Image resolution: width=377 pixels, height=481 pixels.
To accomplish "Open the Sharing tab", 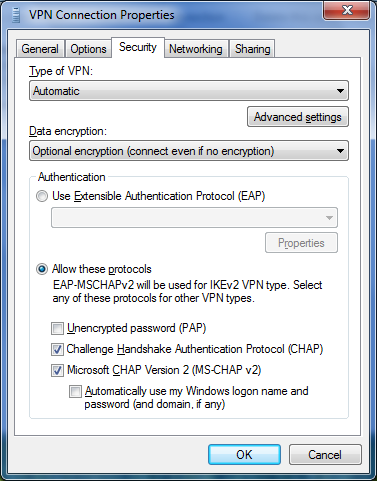I will 252,49.
